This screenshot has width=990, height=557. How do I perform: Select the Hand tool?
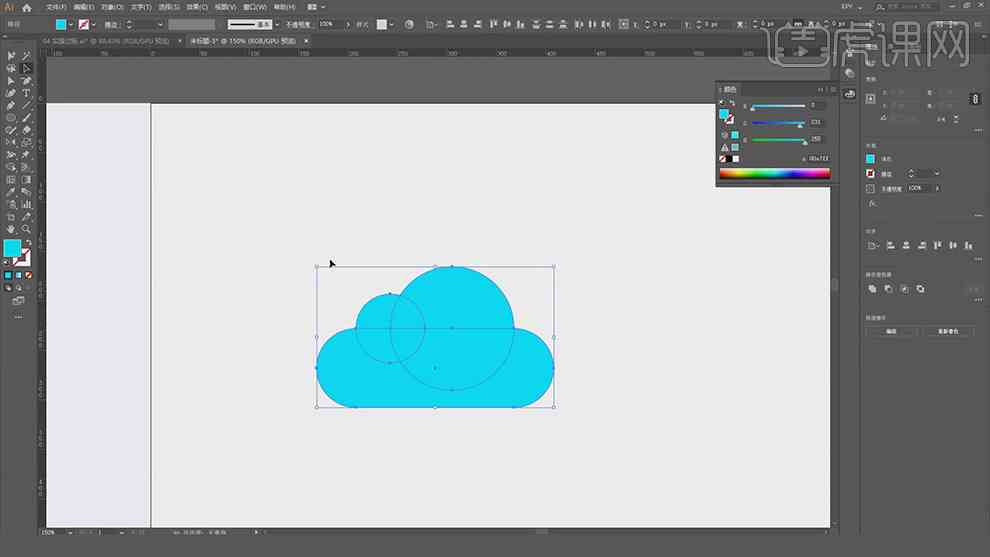(x=11, y=229)
